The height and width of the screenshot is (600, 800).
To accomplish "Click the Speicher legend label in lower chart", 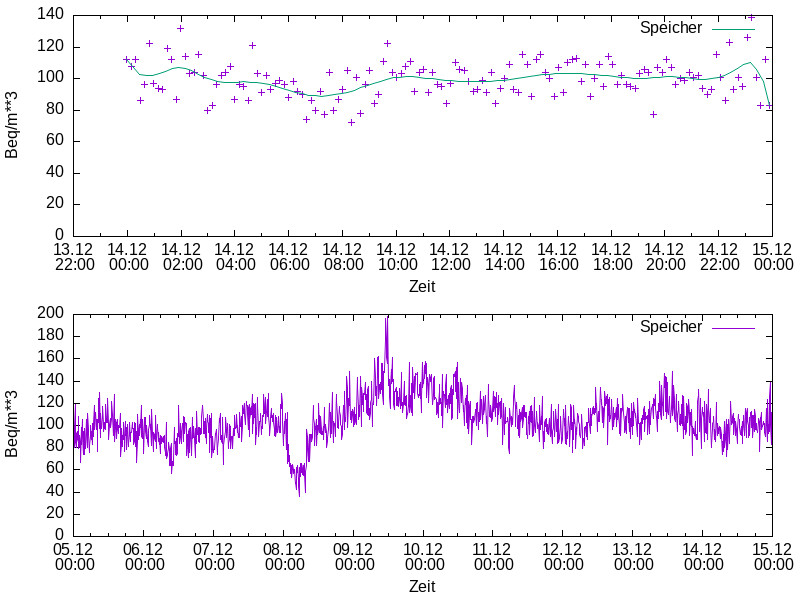I will 670,326.
